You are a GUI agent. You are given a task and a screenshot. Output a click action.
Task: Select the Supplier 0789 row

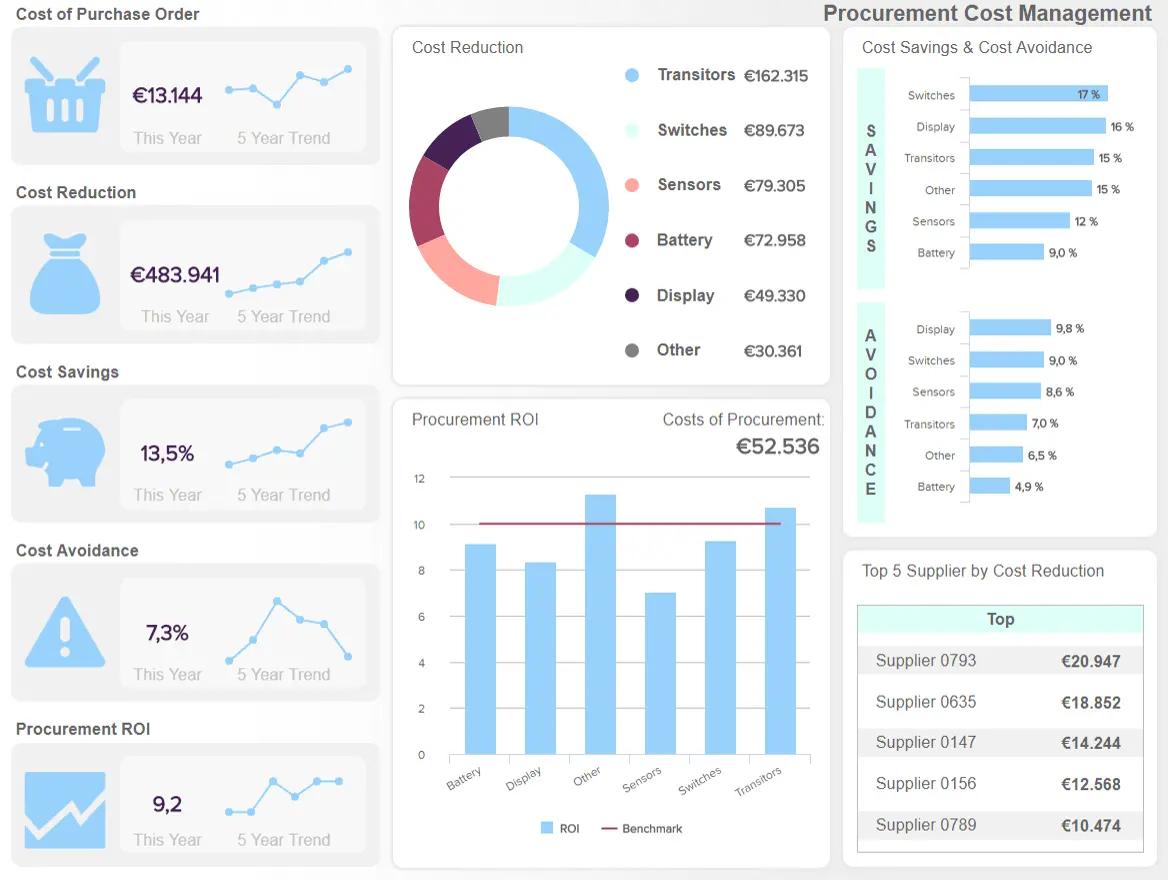click(x=1000, y=826)
